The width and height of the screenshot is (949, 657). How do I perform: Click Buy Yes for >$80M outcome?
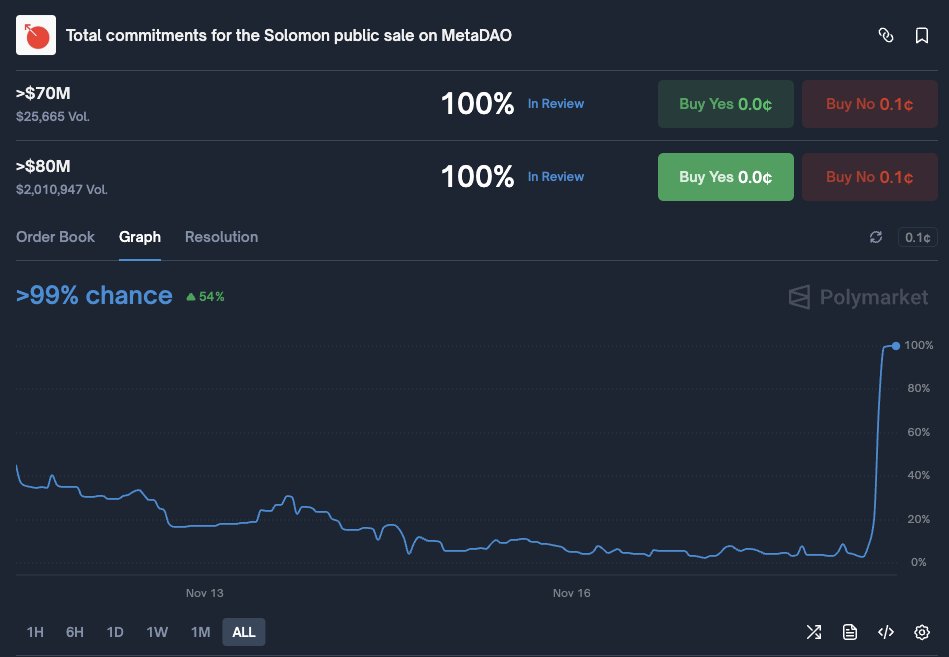tap(726, 177)
